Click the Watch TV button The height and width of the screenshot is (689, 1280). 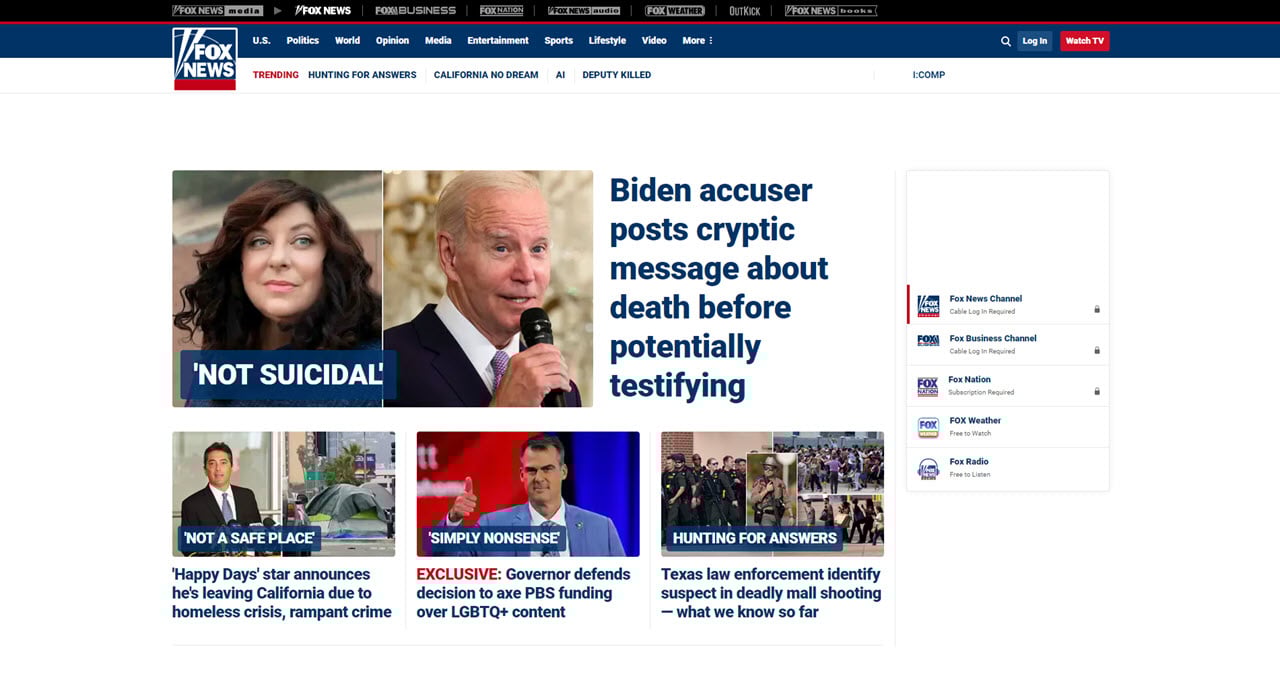click(1084, 41)
